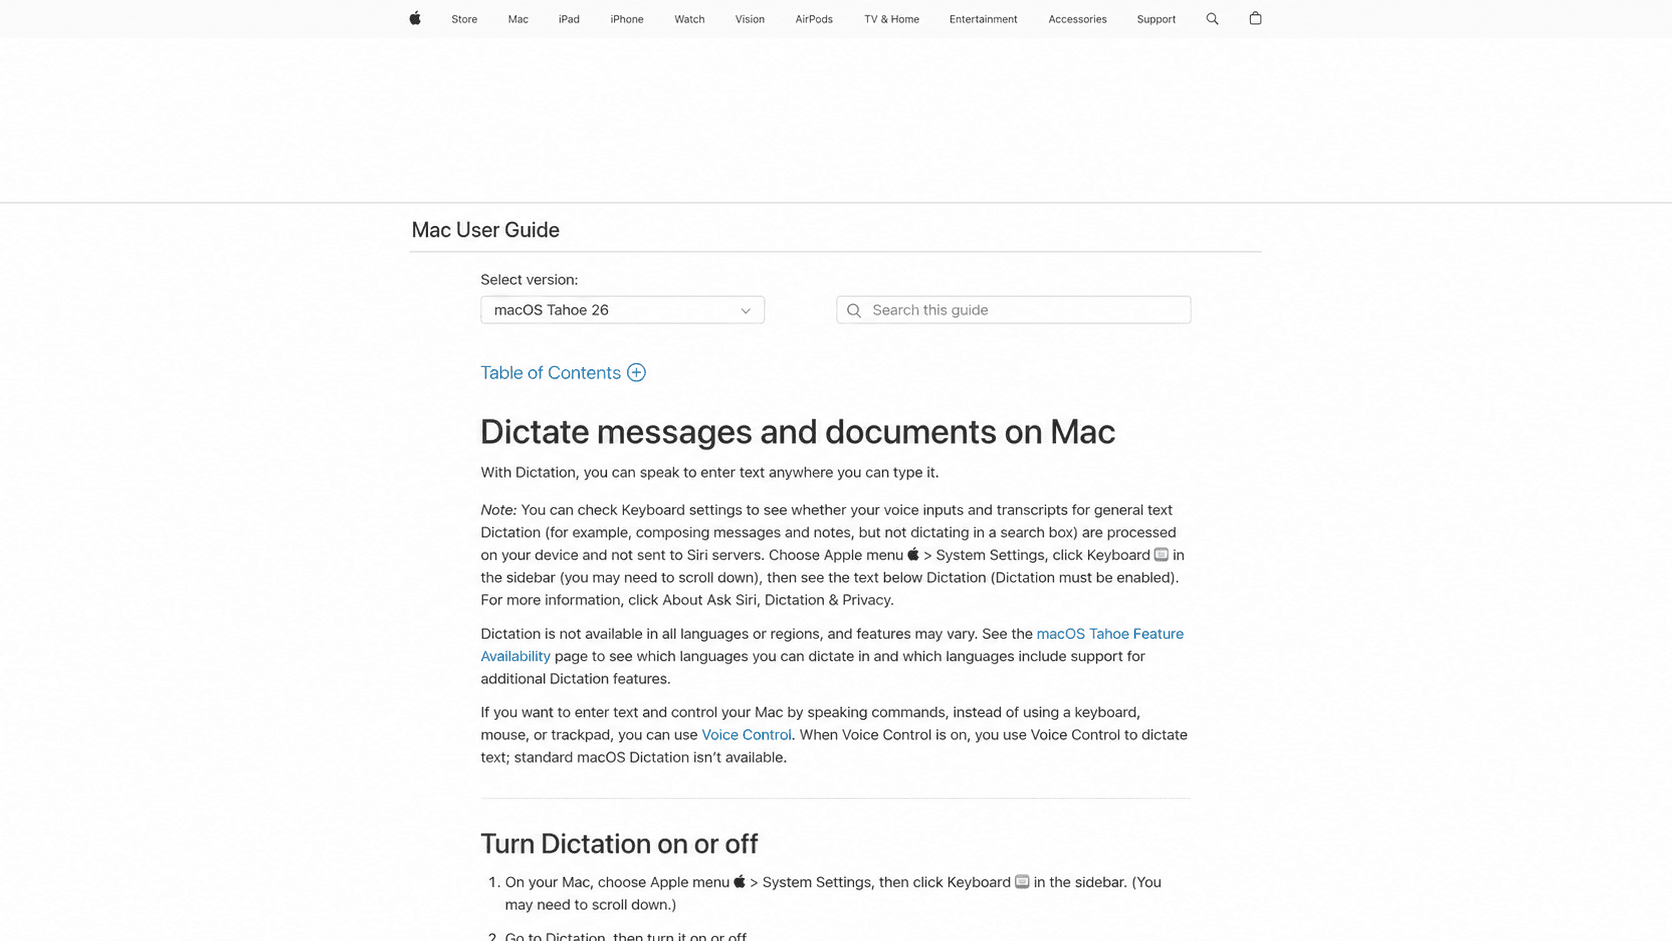Open the iPad menu item
This screenshot has height=941, width=1672.
click(x=569, y=19)
